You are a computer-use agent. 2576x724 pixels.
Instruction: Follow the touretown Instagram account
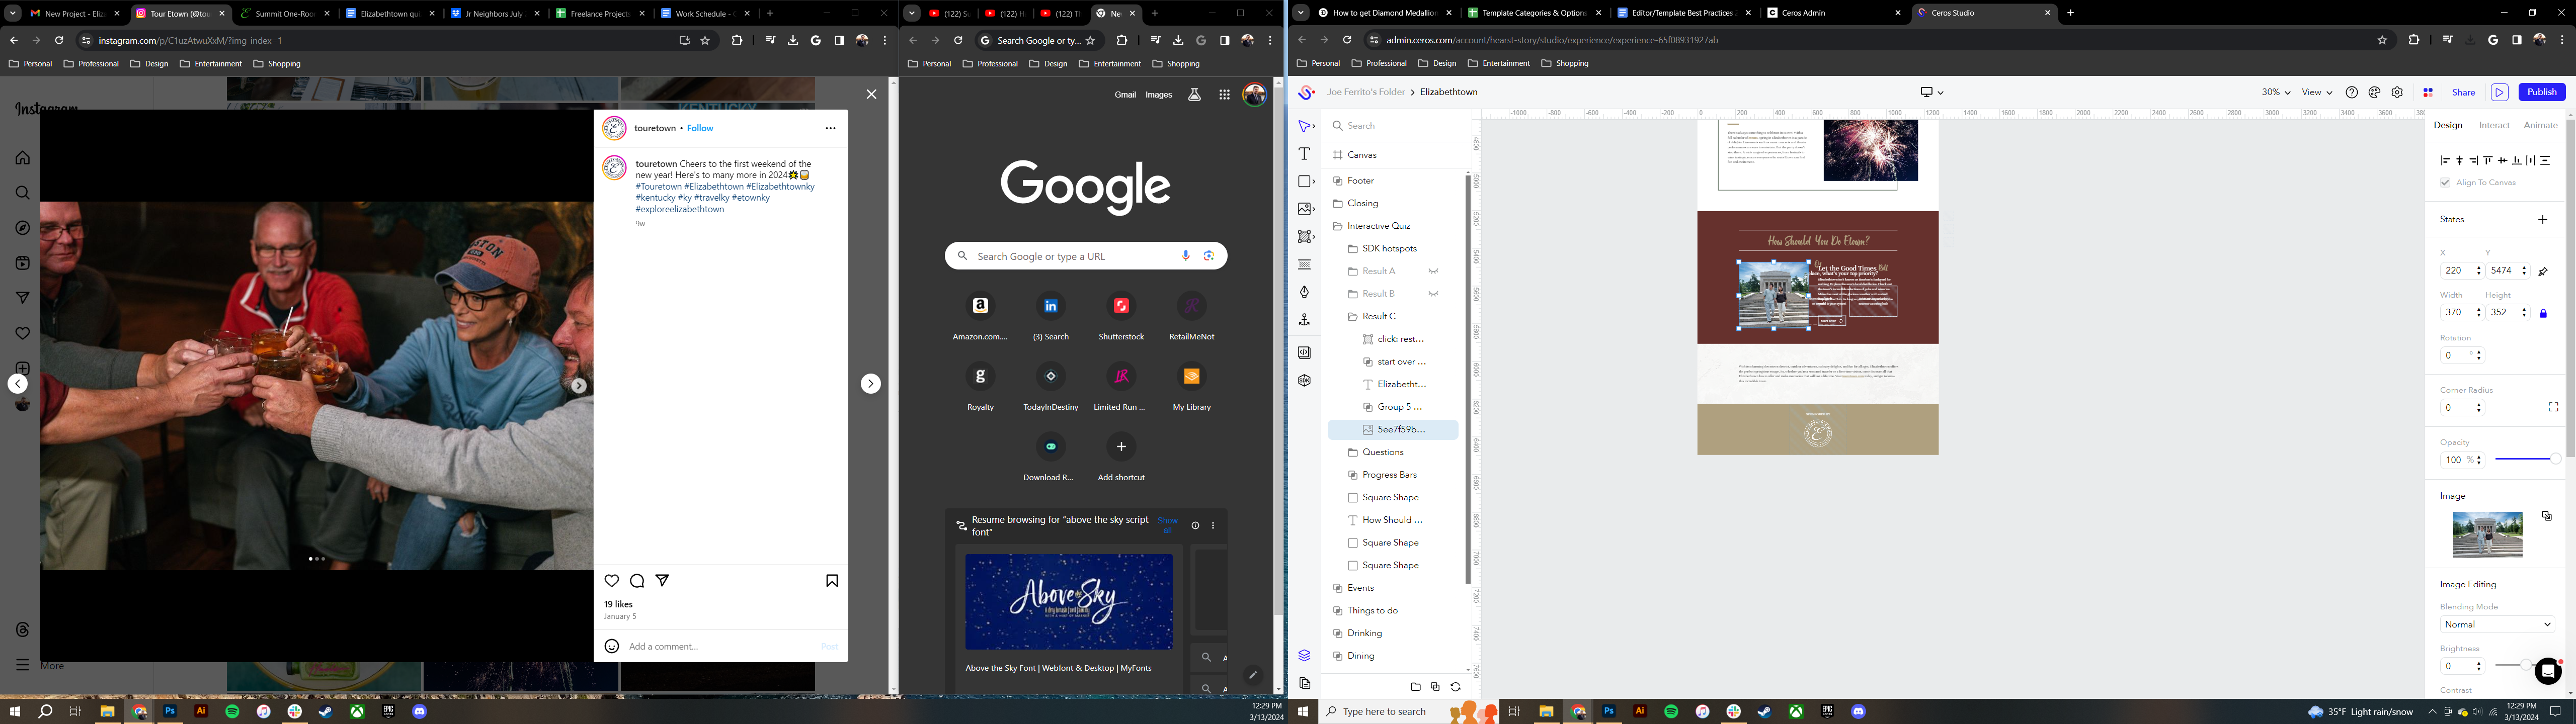point(700,128)
